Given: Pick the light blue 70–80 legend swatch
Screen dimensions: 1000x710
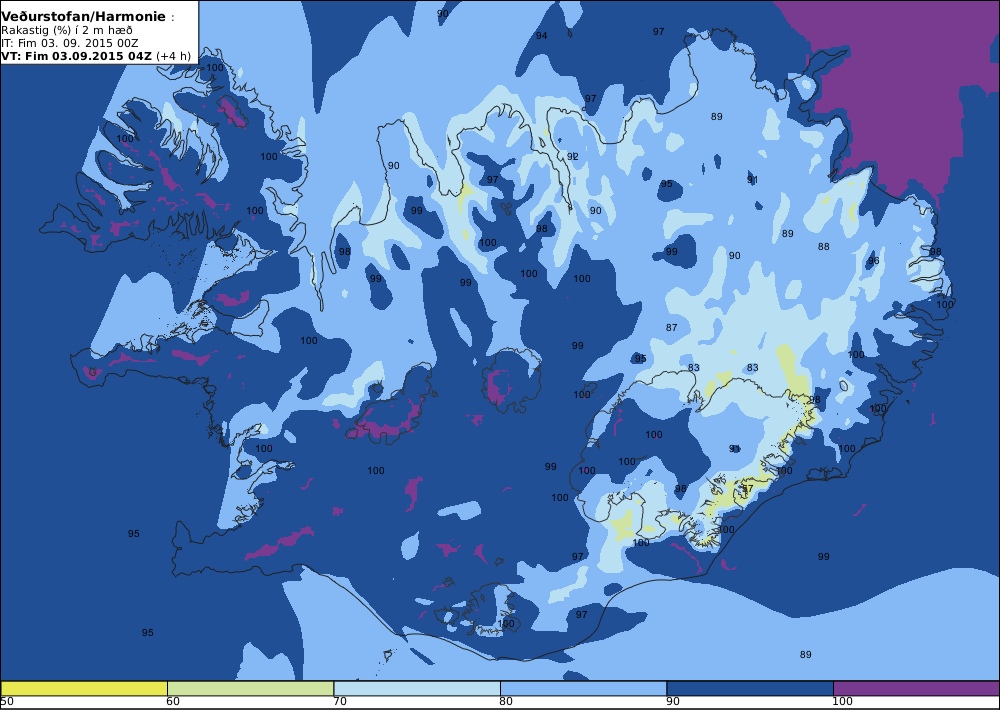Looking at the screenshot, I should tap(417, 688).
